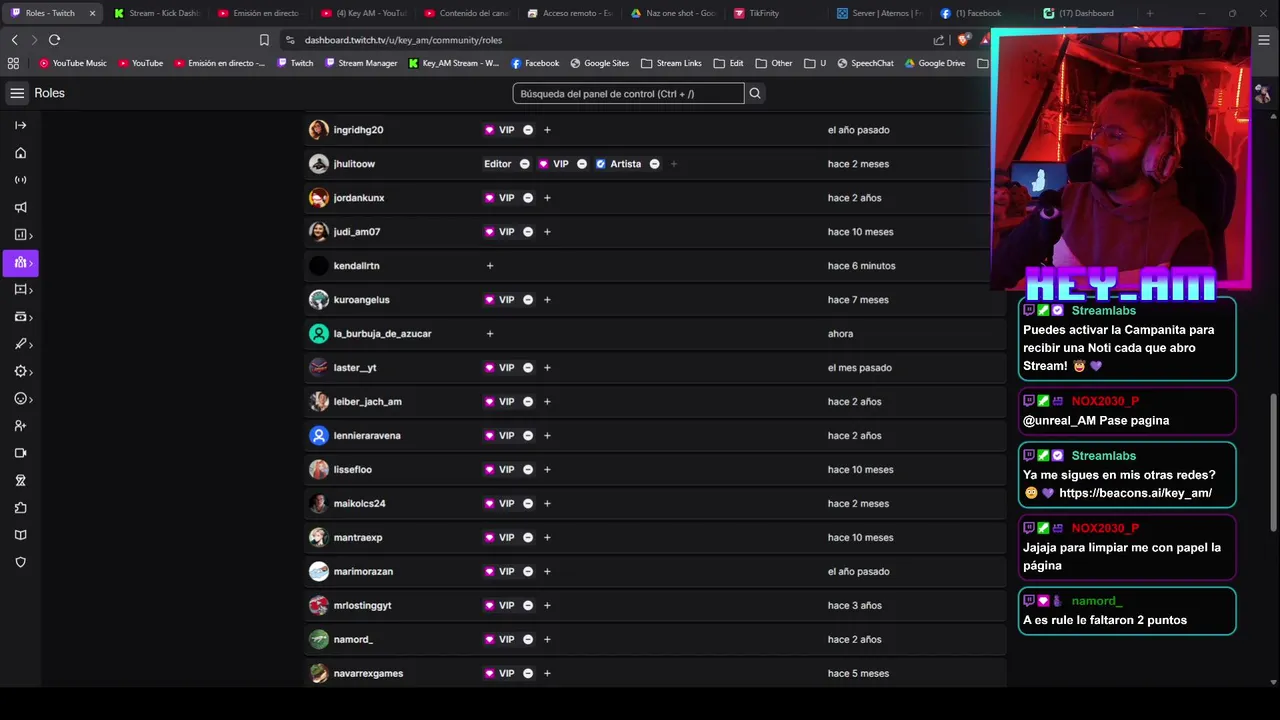Image resolution: width=1280 pixels, height=720 pixels.
Task: Remove VIP role from mrlostinggyt
Action: tap(528, 606)
